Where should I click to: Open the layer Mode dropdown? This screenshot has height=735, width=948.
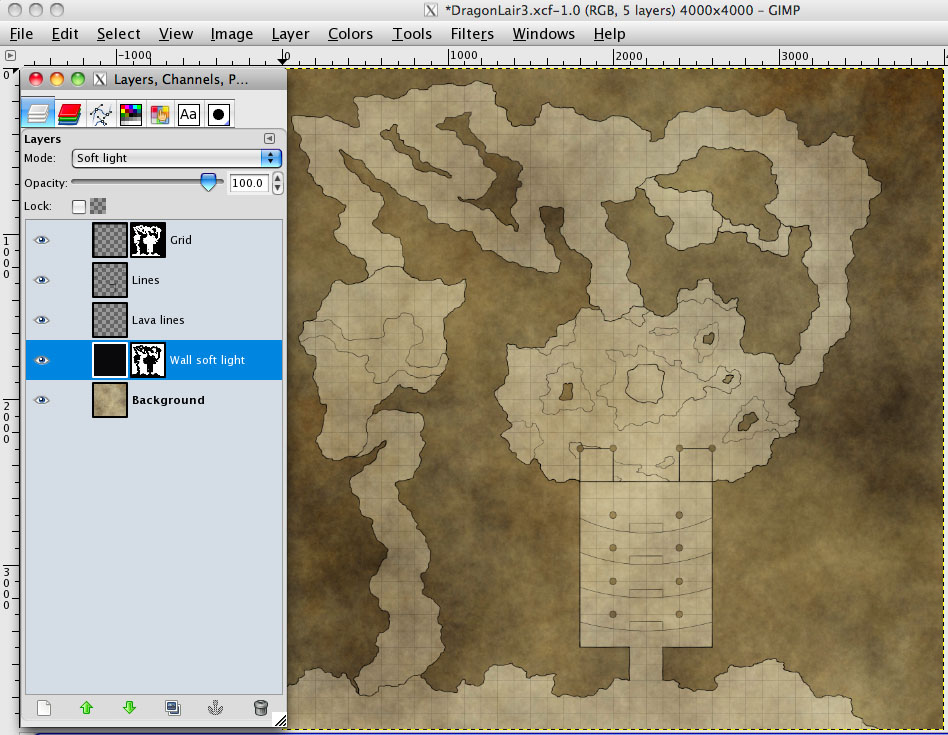pyautogui.click(x=176, y=158)
